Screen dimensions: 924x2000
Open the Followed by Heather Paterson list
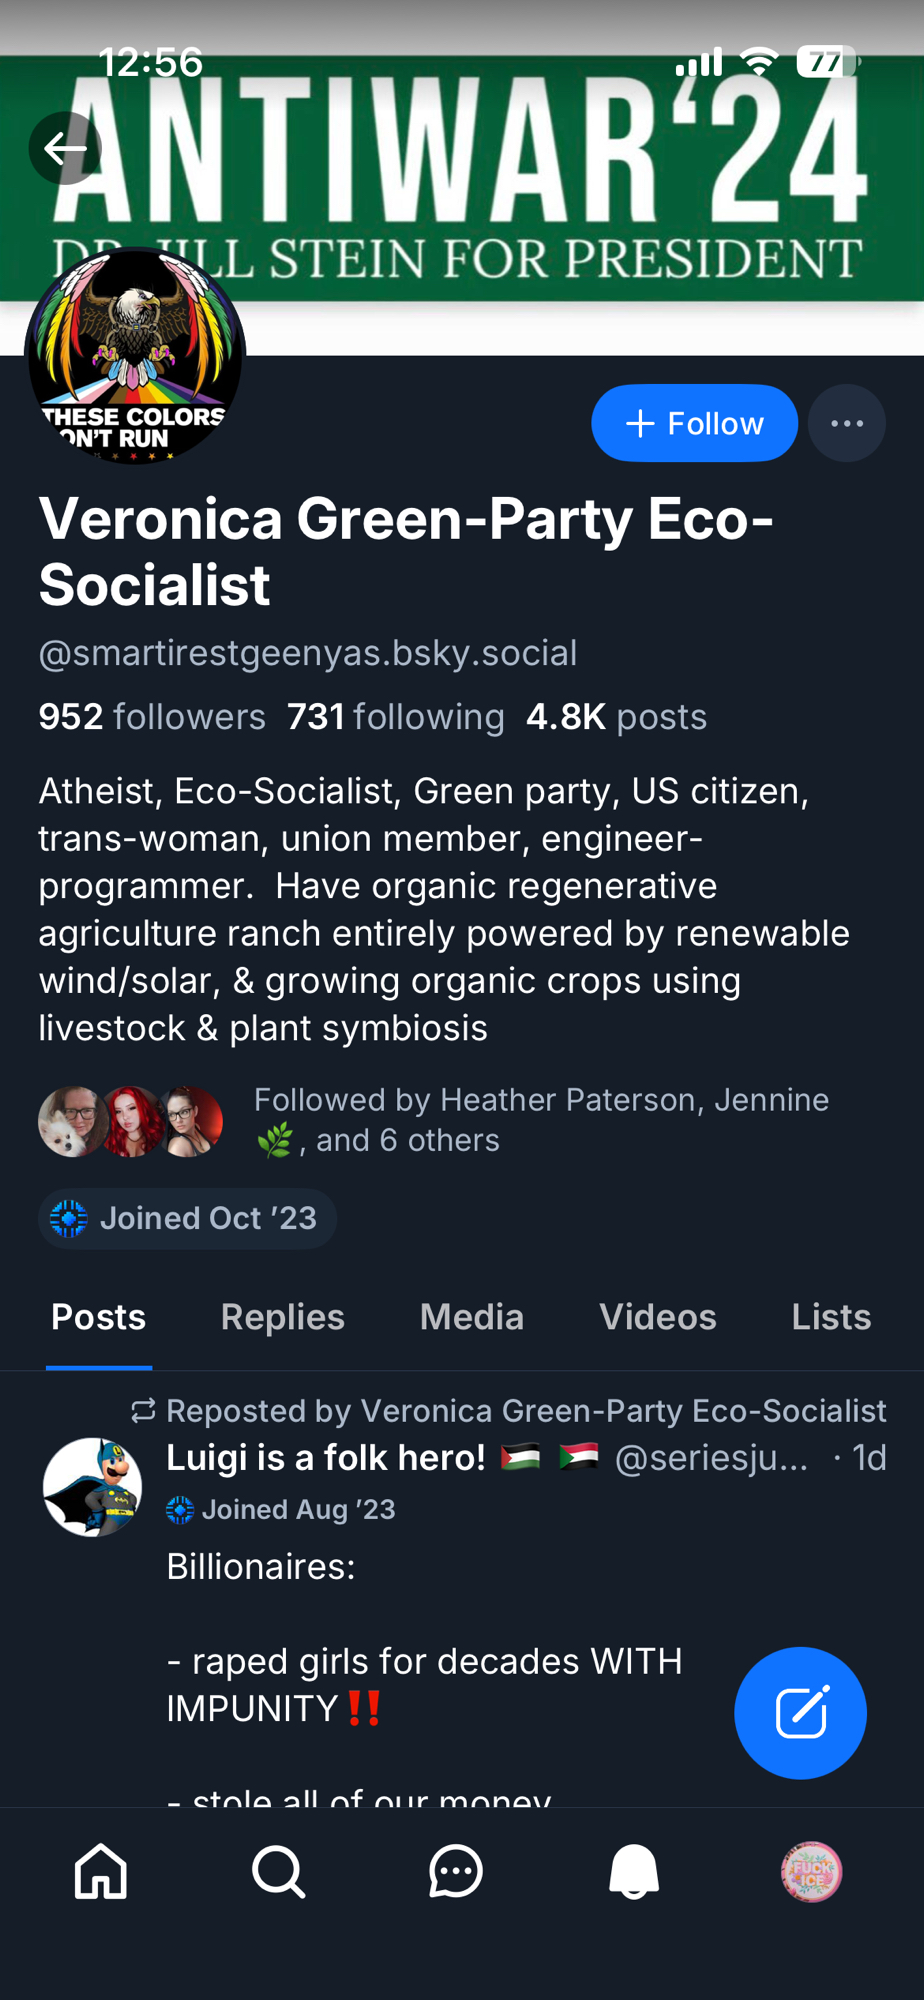point(540,1120)
